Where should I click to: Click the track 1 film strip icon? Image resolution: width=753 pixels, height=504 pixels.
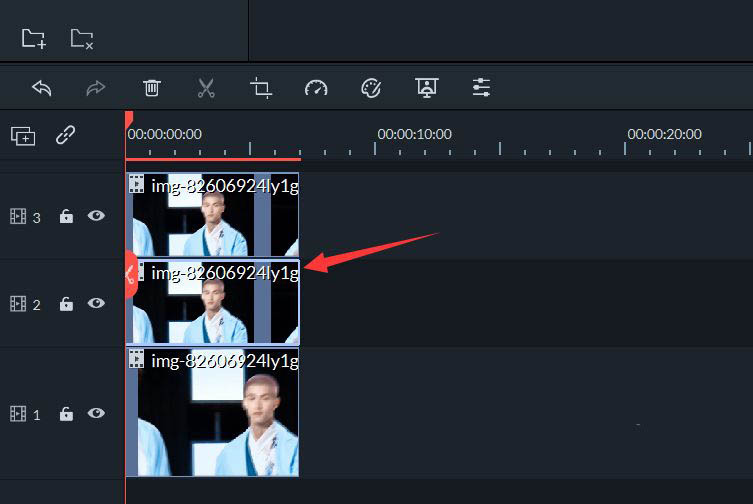pyautogui.click(x=18, y=414)
